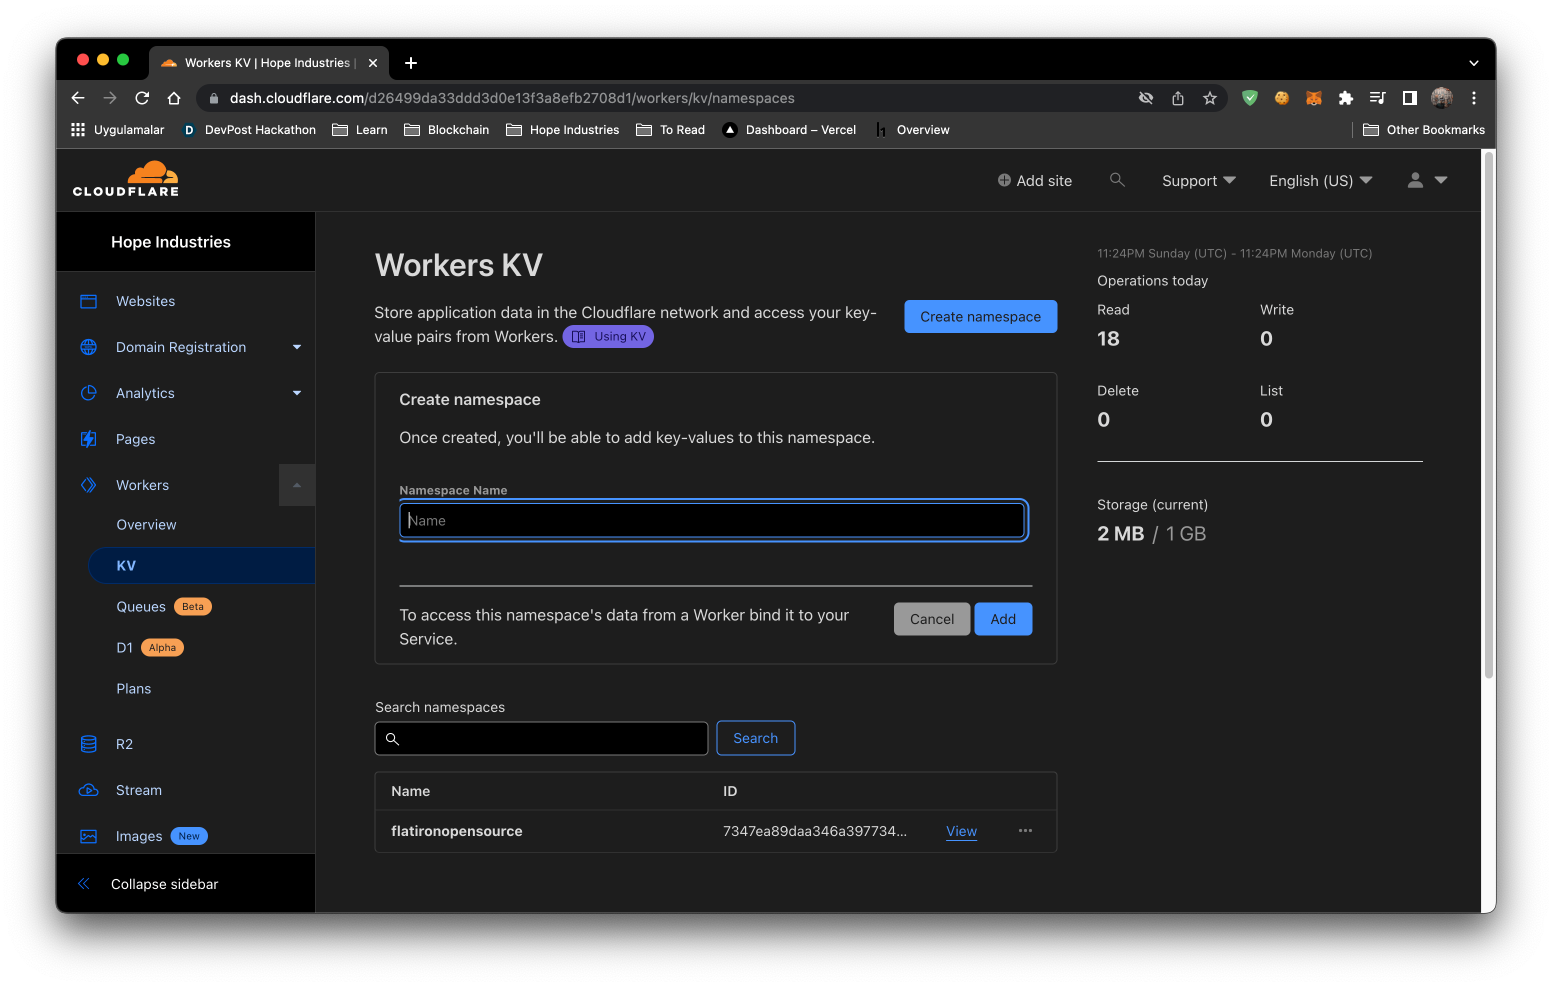Open Pages from the sidebar icon

(89, 438)
